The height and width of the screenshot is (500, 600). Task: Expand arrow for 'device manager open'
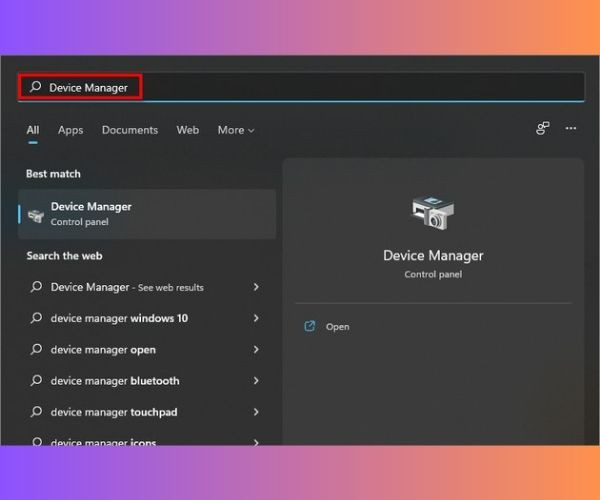point(256,349)
